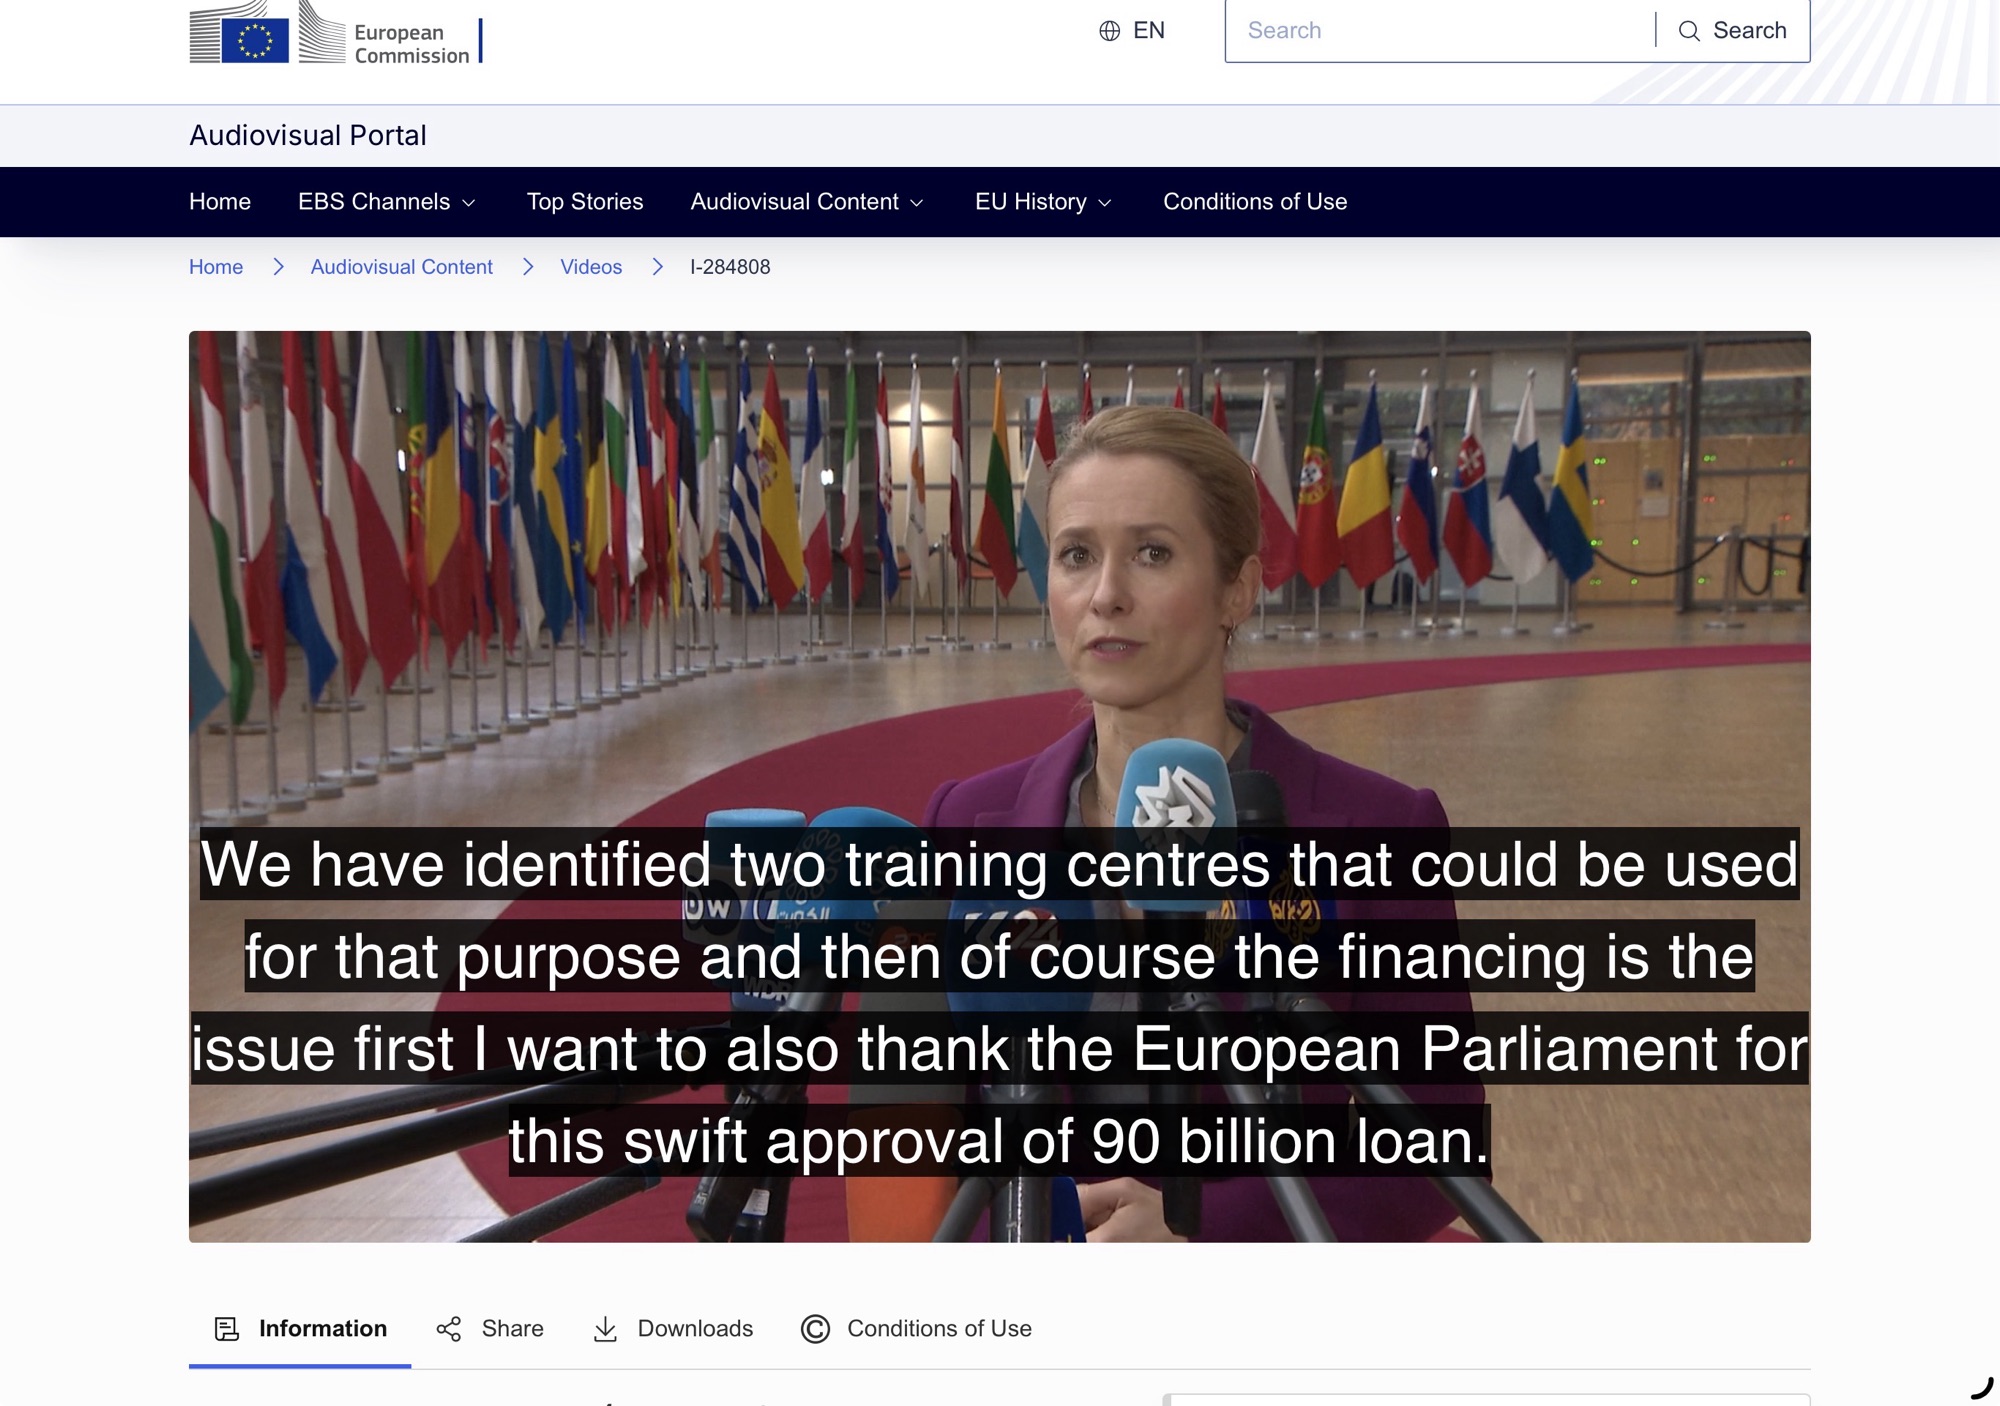Click the globe language icon
Viewport: 2000px width, 1406px height.
click(x=1109, y=31)
